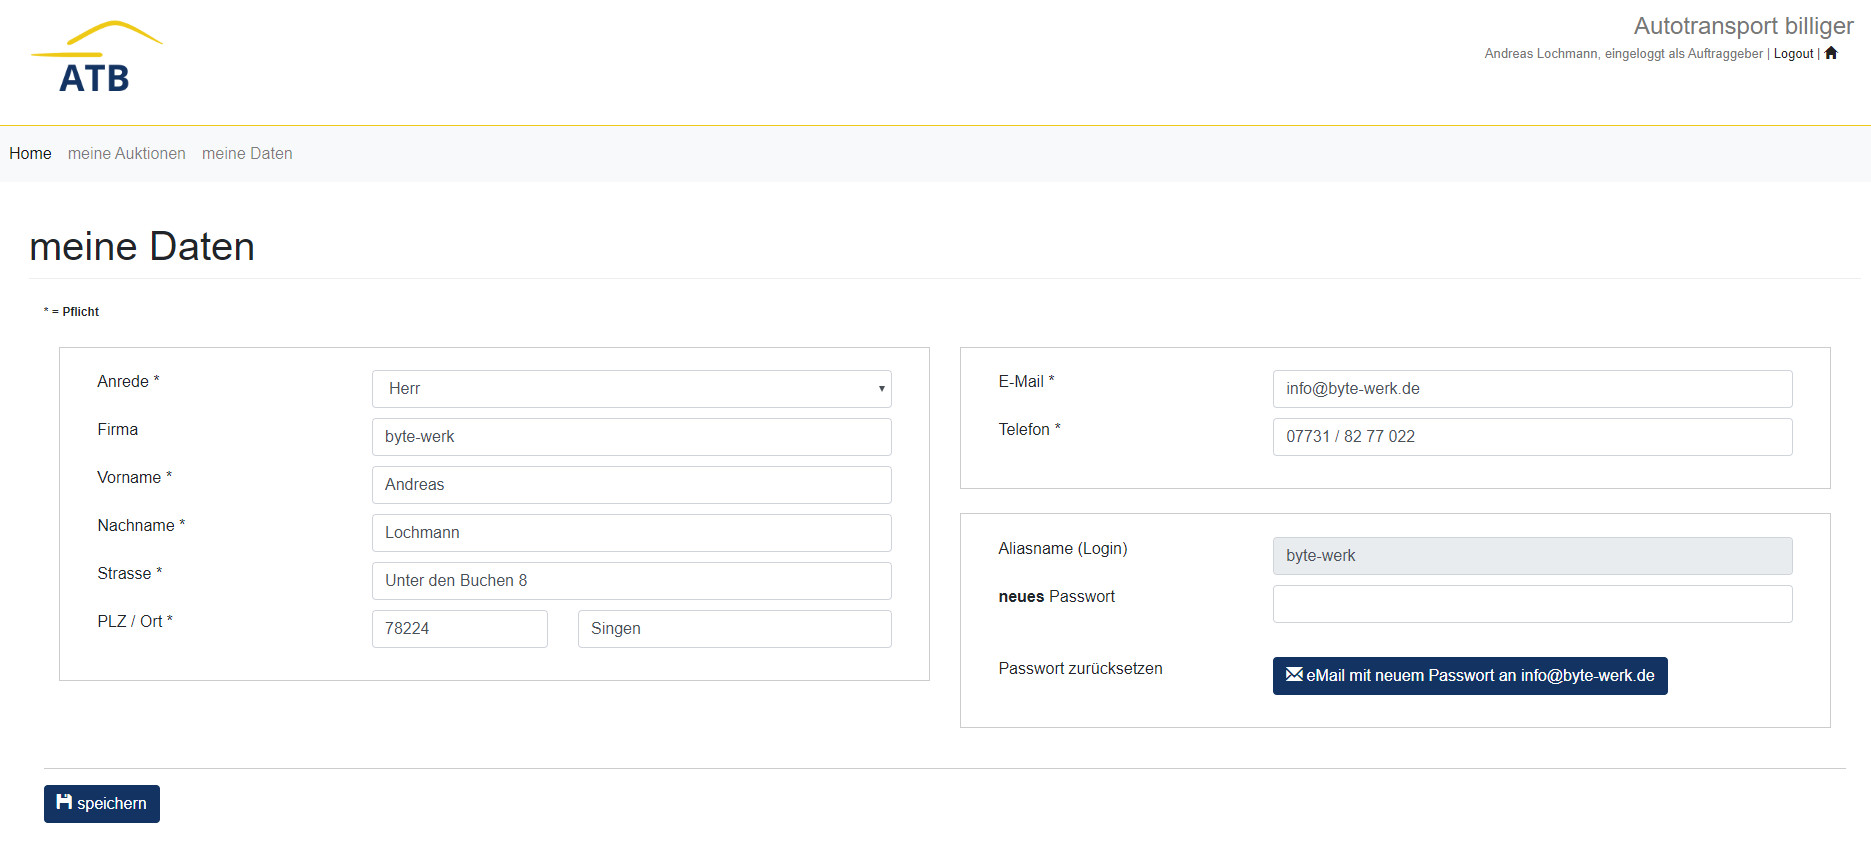
Task: Select the Nachname text box
Action: pos(631,533)
